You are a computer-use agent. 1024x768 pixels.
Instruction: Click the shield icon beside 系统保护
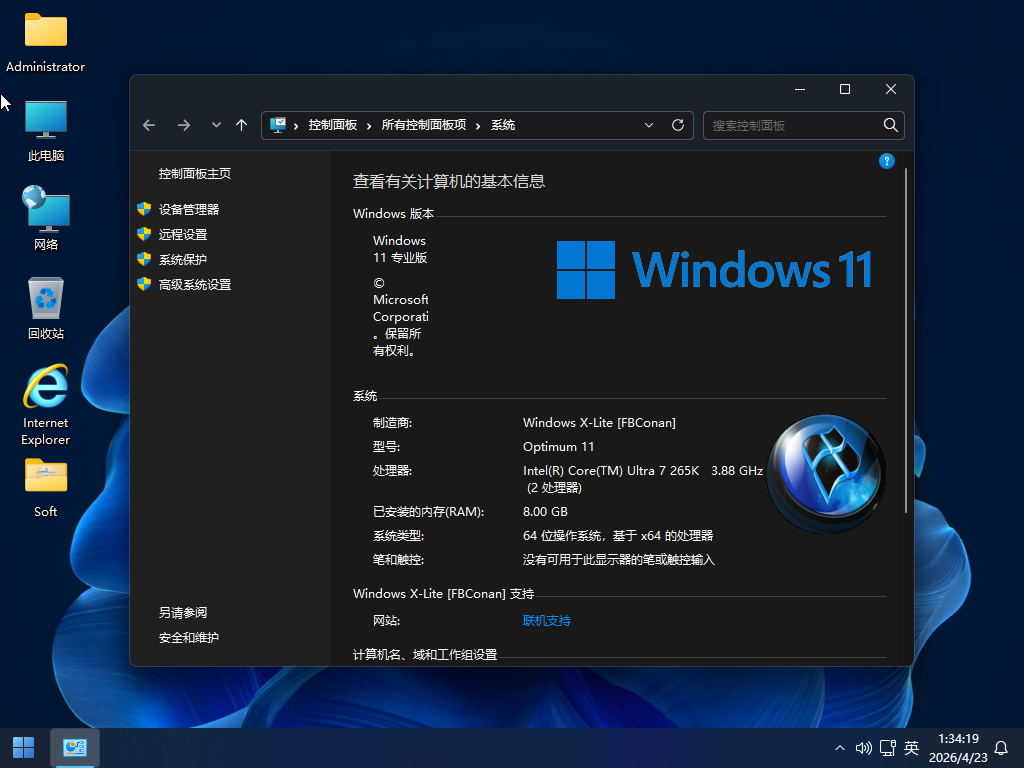coord(144,259)
